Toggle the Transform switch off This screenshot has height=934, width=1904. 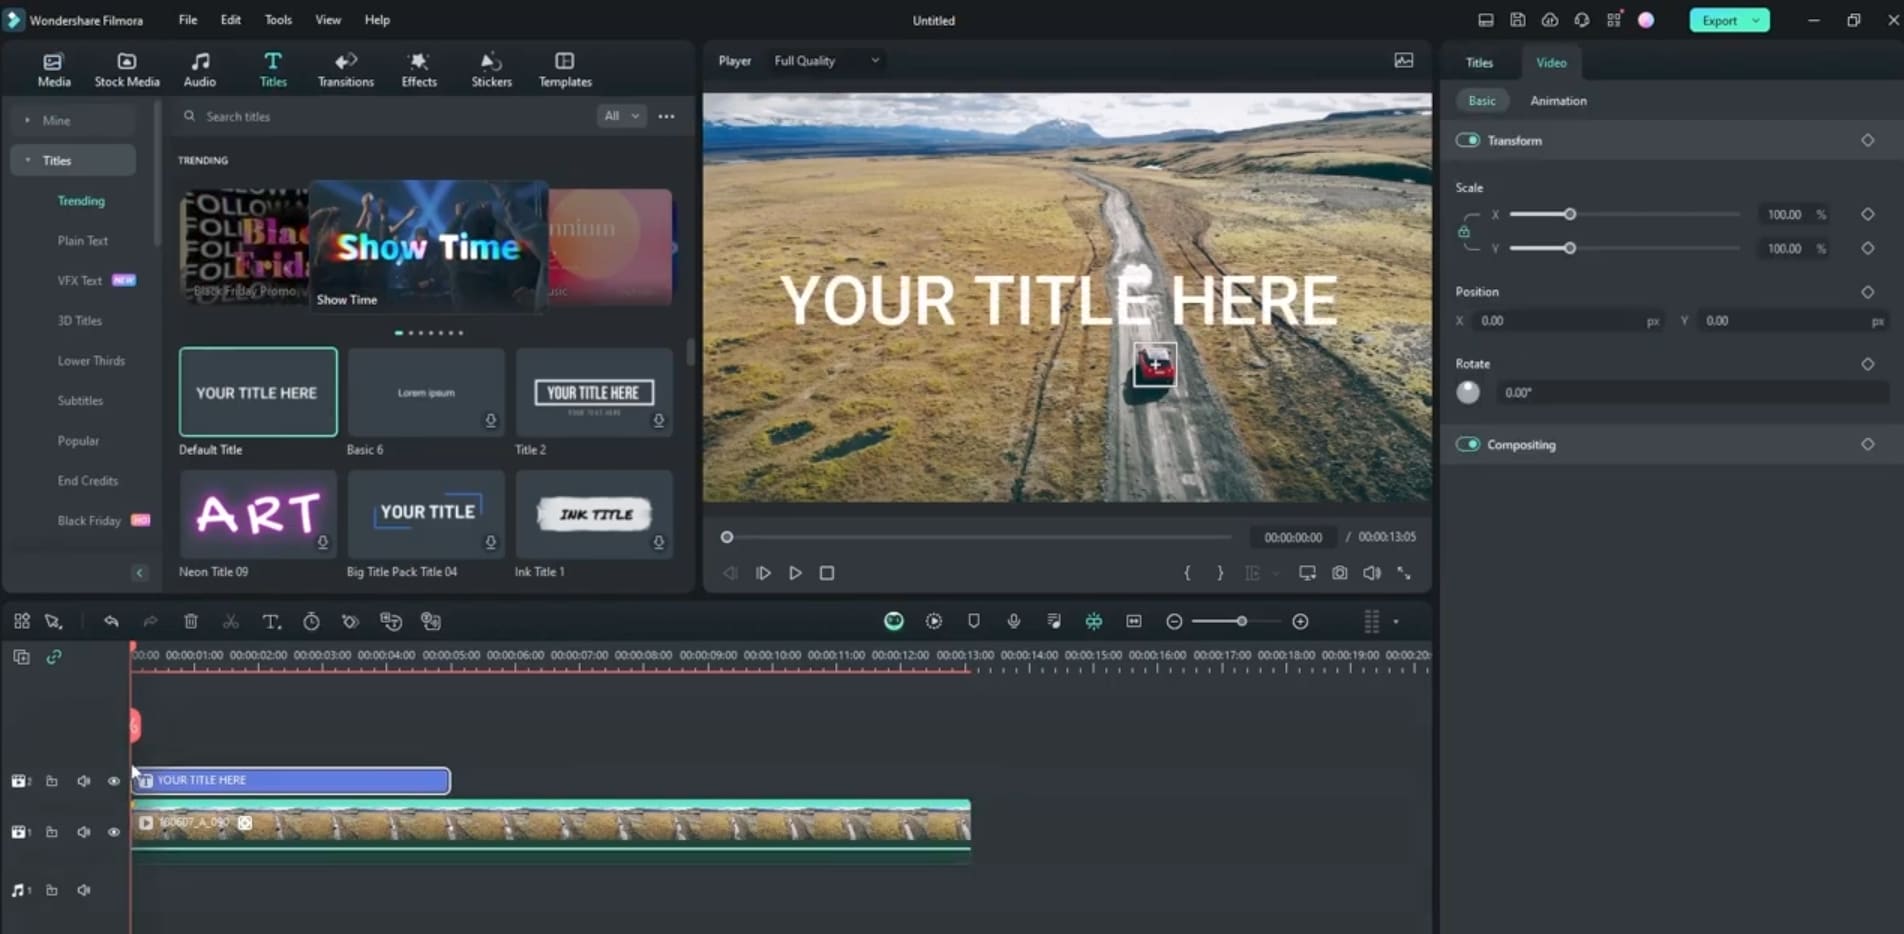pyautogui.click(x=1467, y=140)
